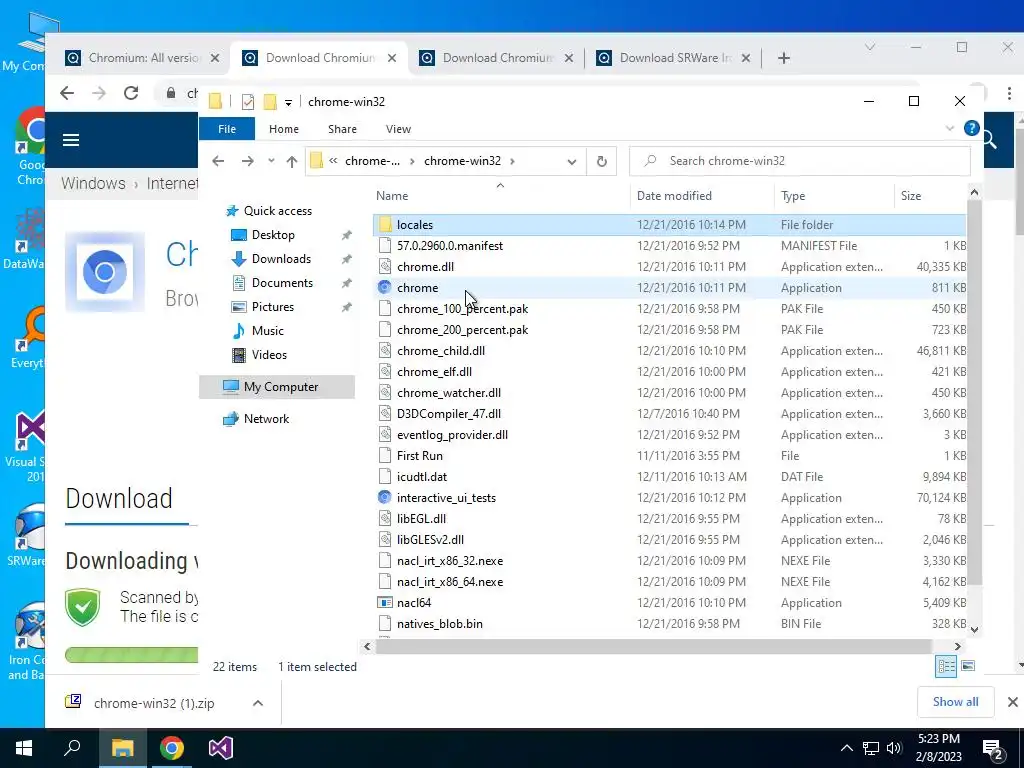Click vertical scrollbar down arrow in file list
Image resolution: width=1024 pixels, height=768 pixels.
pos(974,630)
